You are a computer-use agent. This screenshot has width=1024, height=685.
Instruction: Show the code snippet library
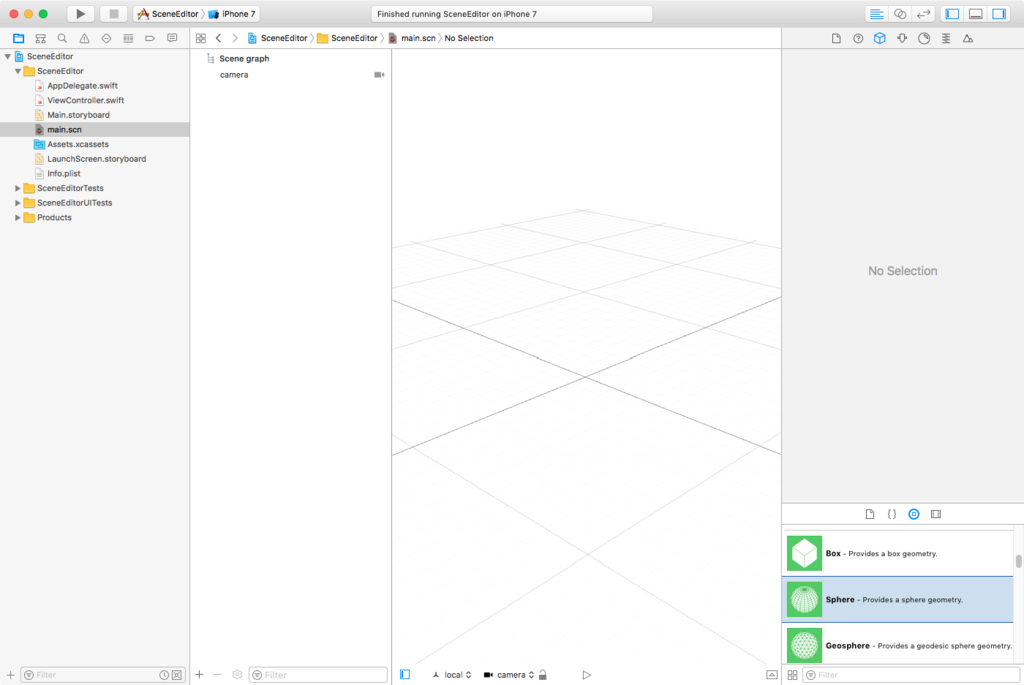click(892, 515)
